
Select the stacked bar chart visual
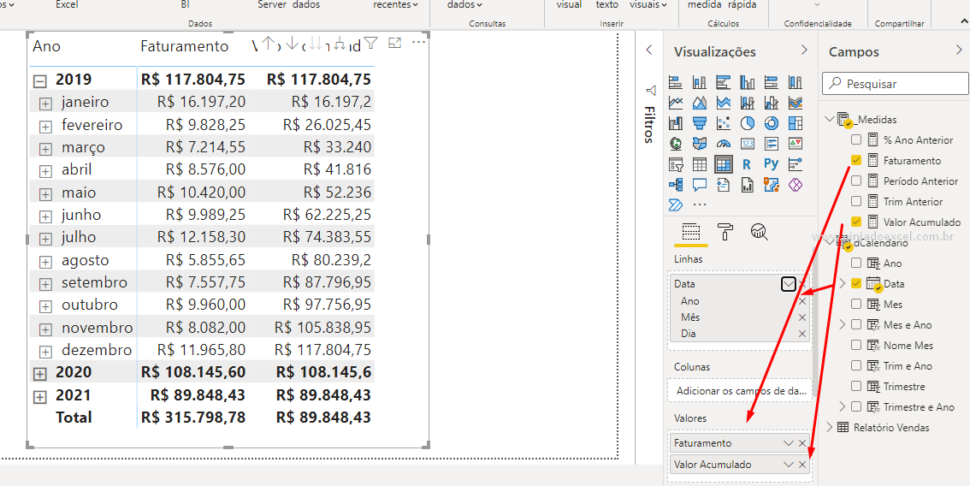tap(676, 82)
